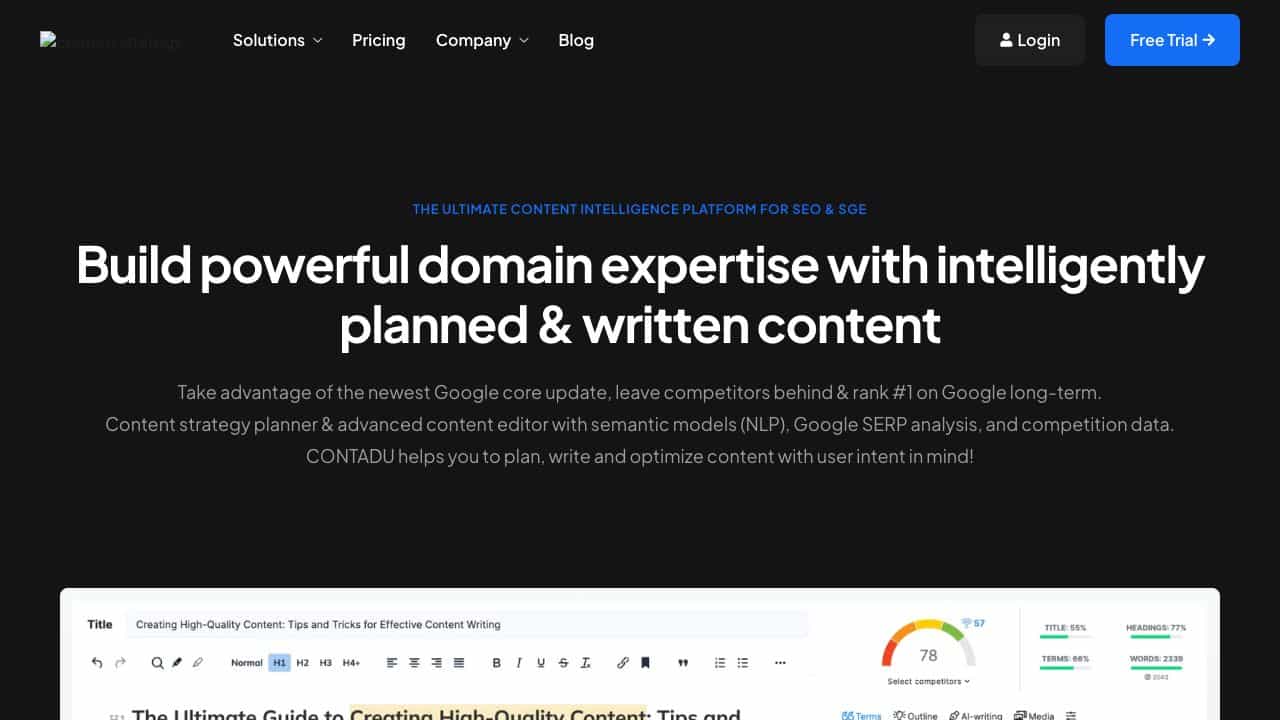Image resolution: width=1280 pixels, height=720 pixels.
Task: Justify text in the editor toolbar
Action: (x=459, y=662)
